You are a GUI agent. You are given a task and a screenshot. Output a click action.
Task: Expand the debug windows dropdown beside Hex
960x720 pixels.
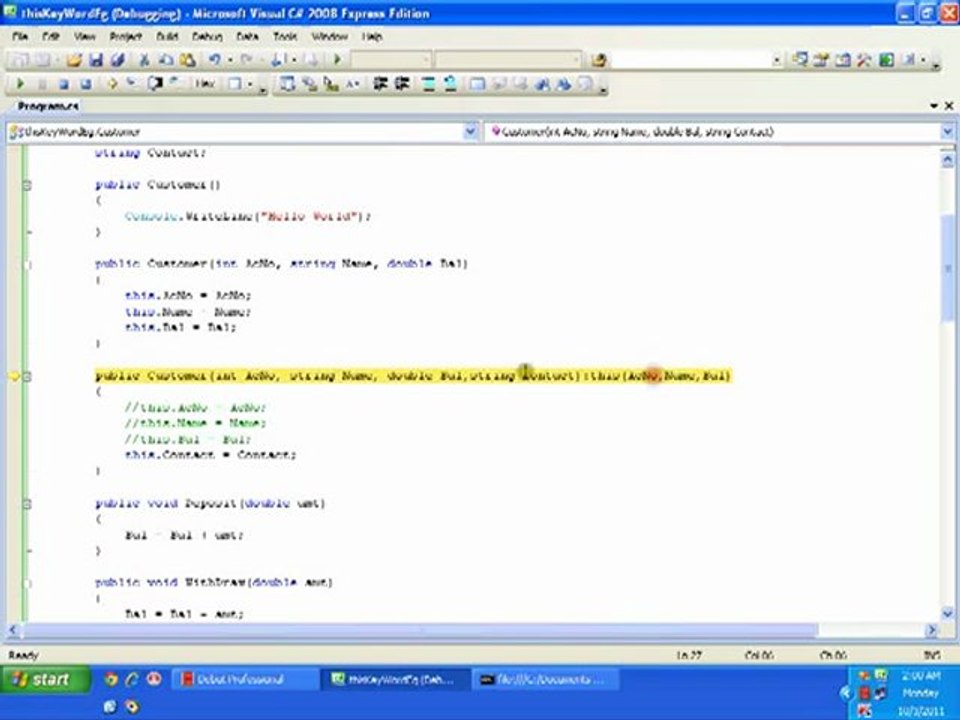point(250,84)
